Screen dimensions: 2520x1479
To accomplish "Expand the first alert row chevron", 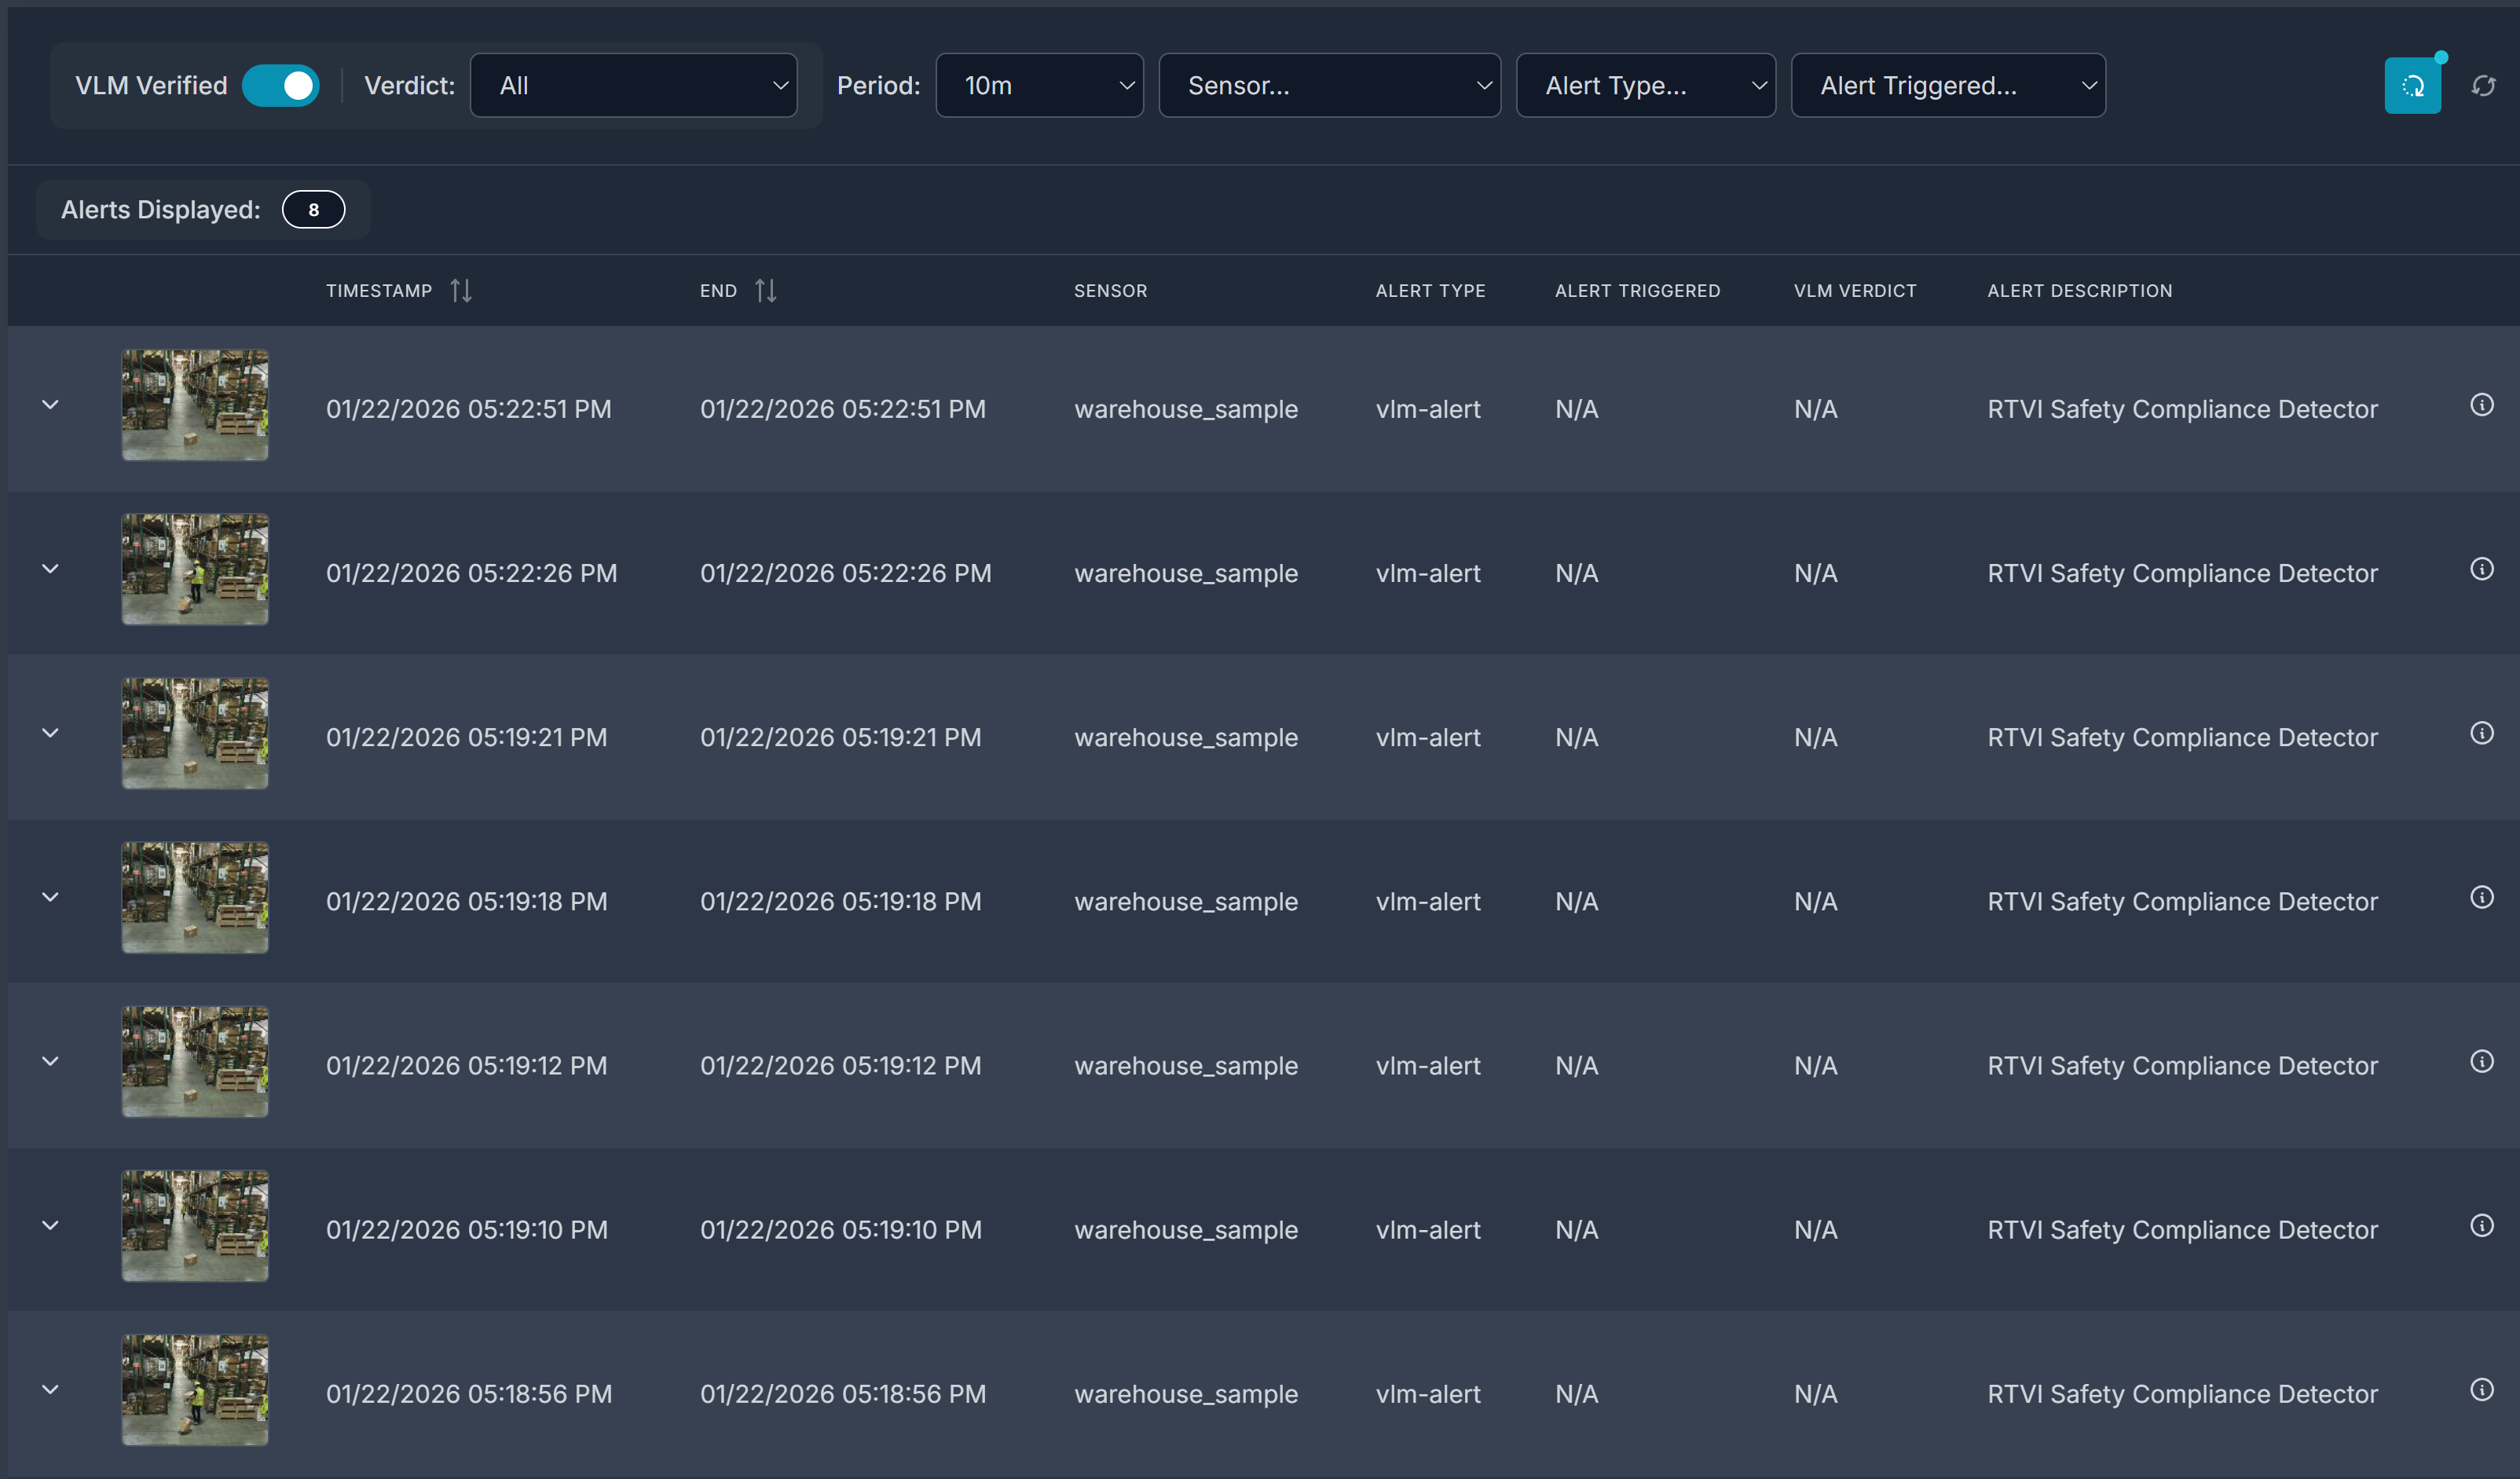I will point(51,404).
